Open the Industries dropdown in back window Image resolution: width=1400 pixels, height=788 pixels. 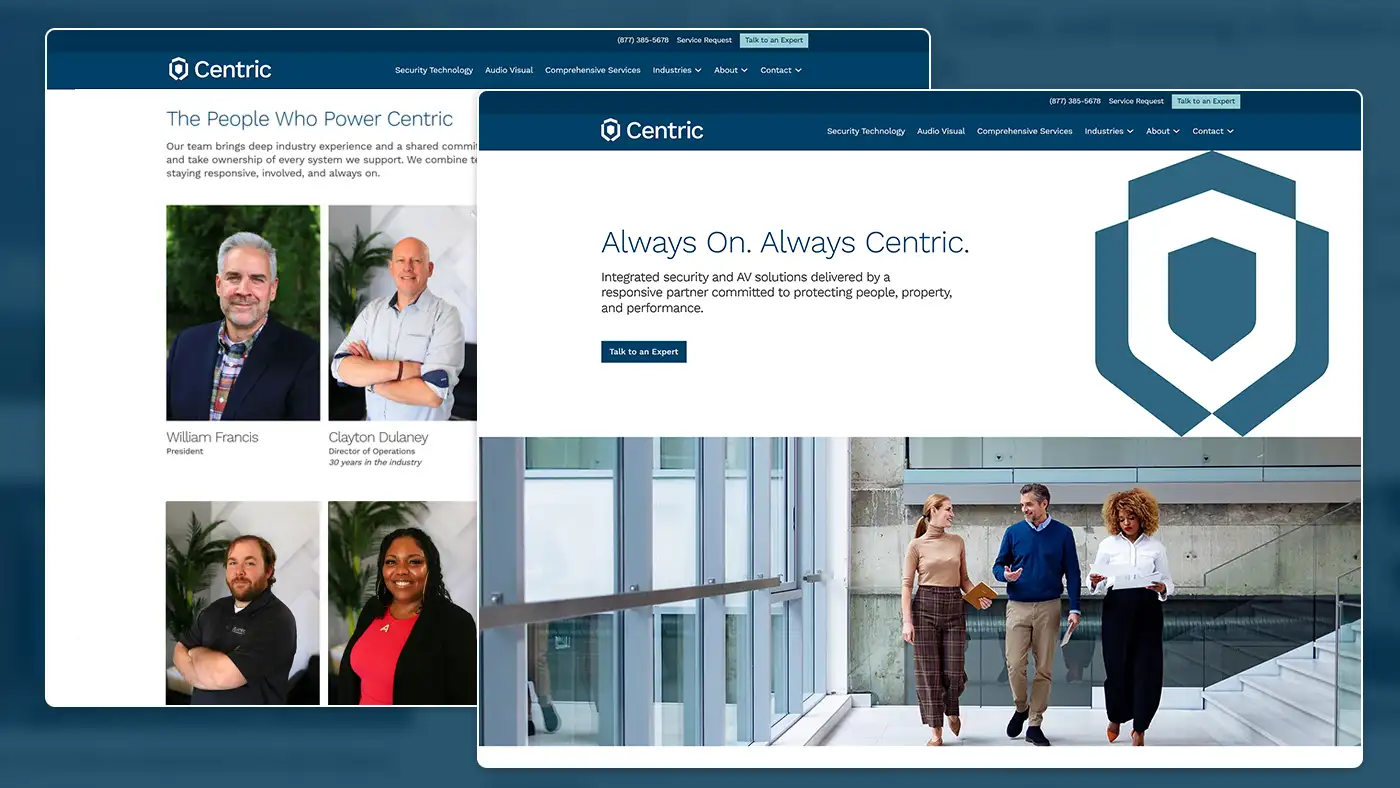click(x=677, y=70)
